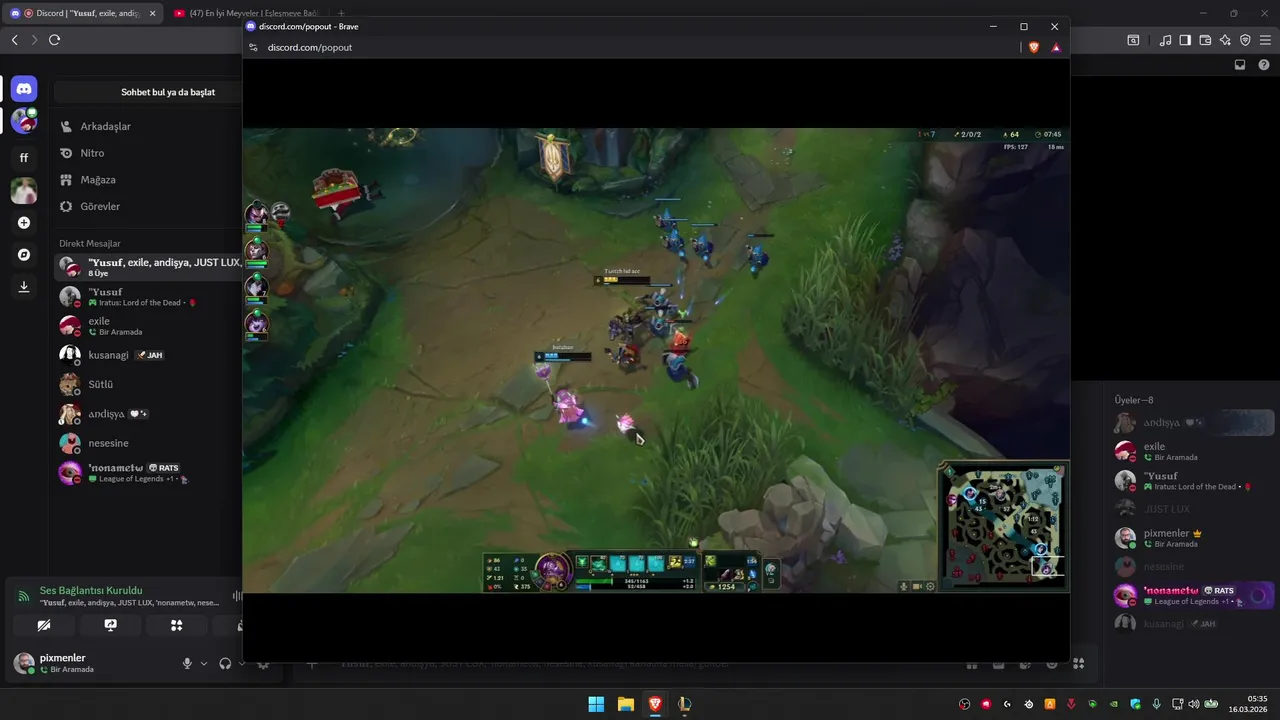Turn on camera in voice panel

point(44,625)
